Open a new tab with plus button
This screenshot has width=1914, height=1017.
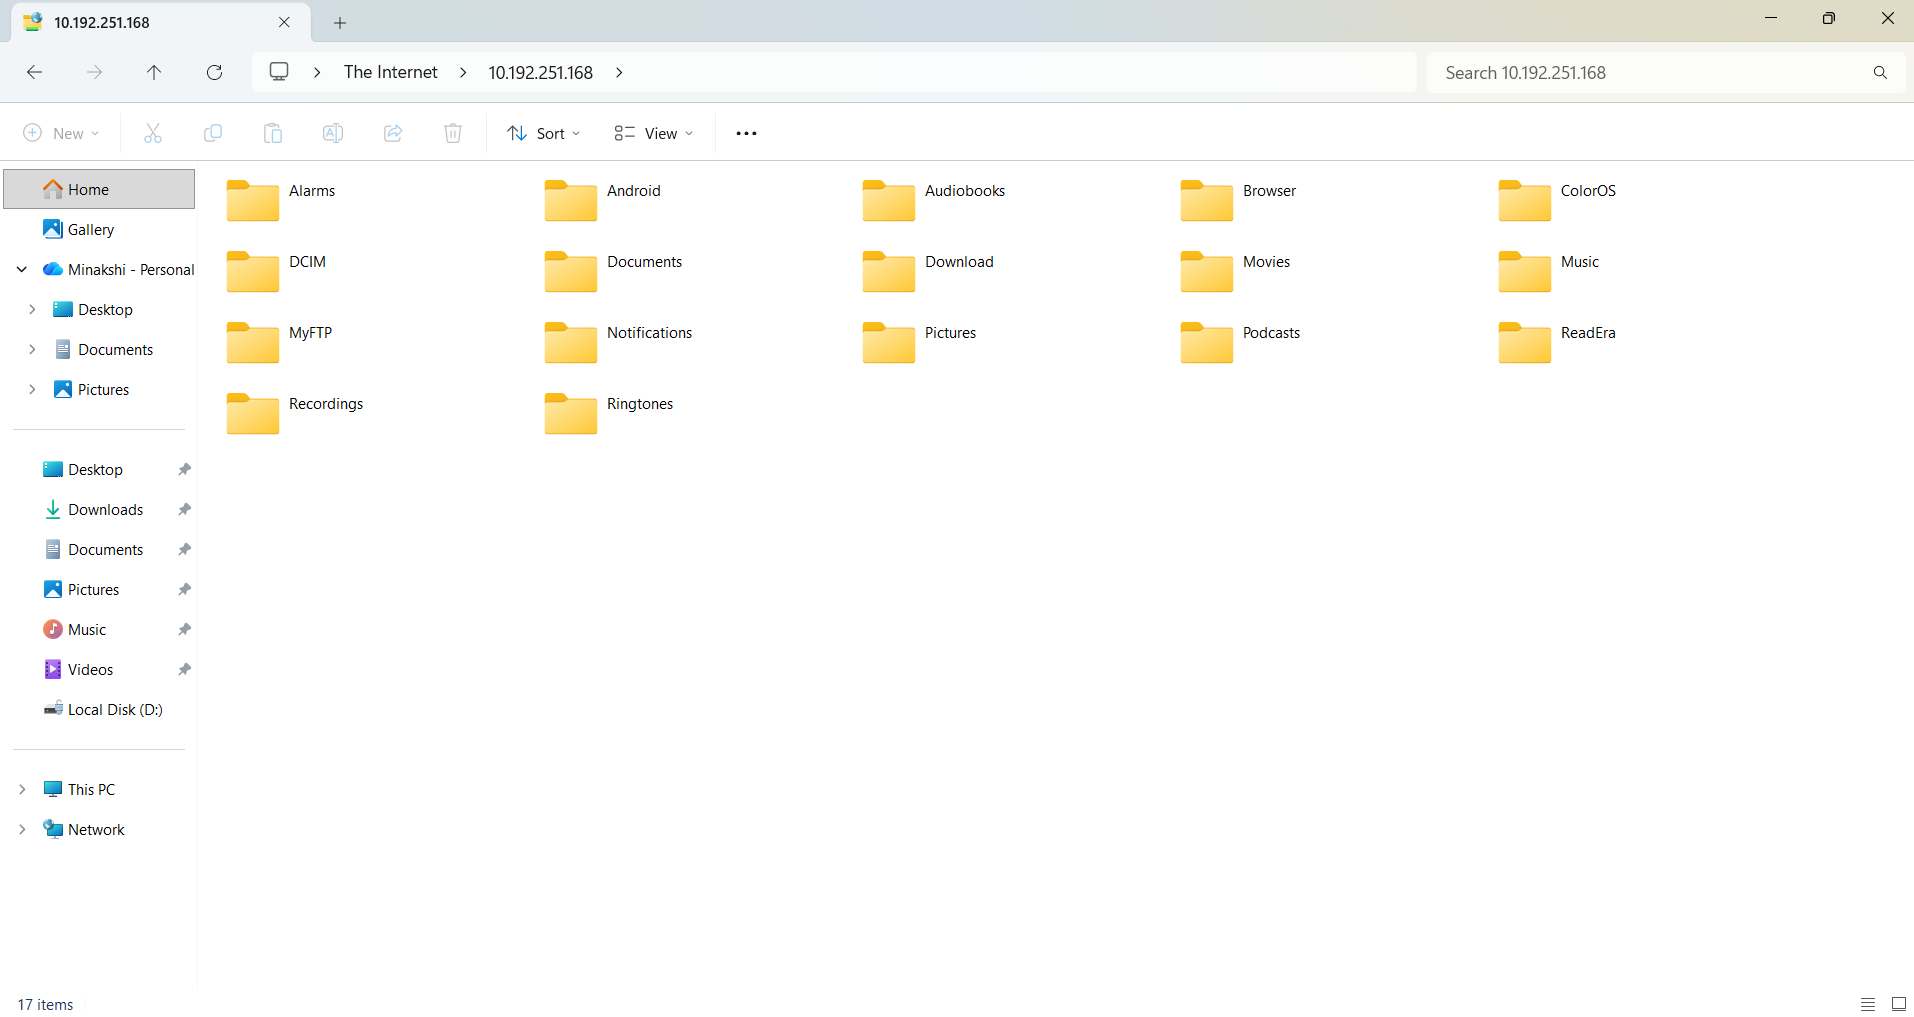340,22
